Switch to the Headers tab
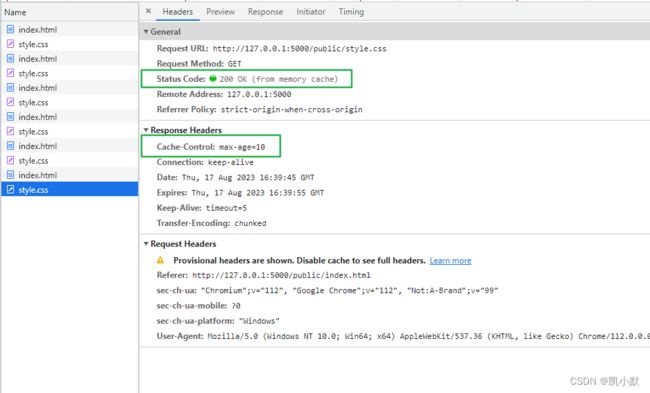Viewport: 650px width, 393px height. pos(177,12)
